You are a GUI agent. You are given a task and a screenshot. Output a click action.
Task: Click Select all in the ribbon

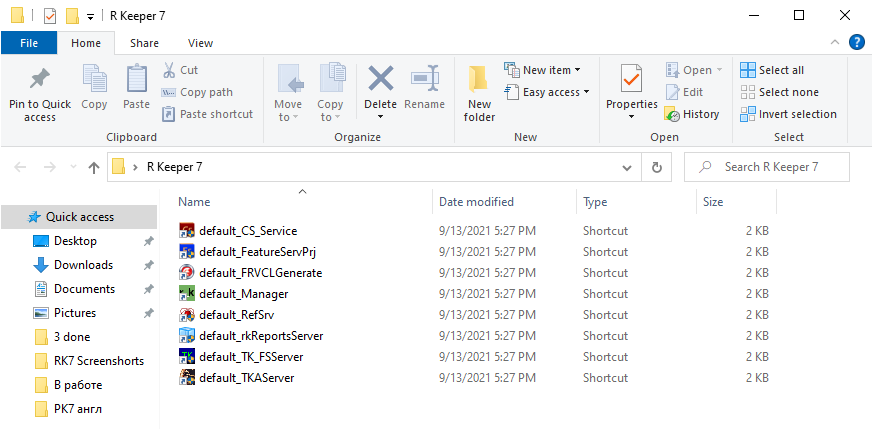771,70
